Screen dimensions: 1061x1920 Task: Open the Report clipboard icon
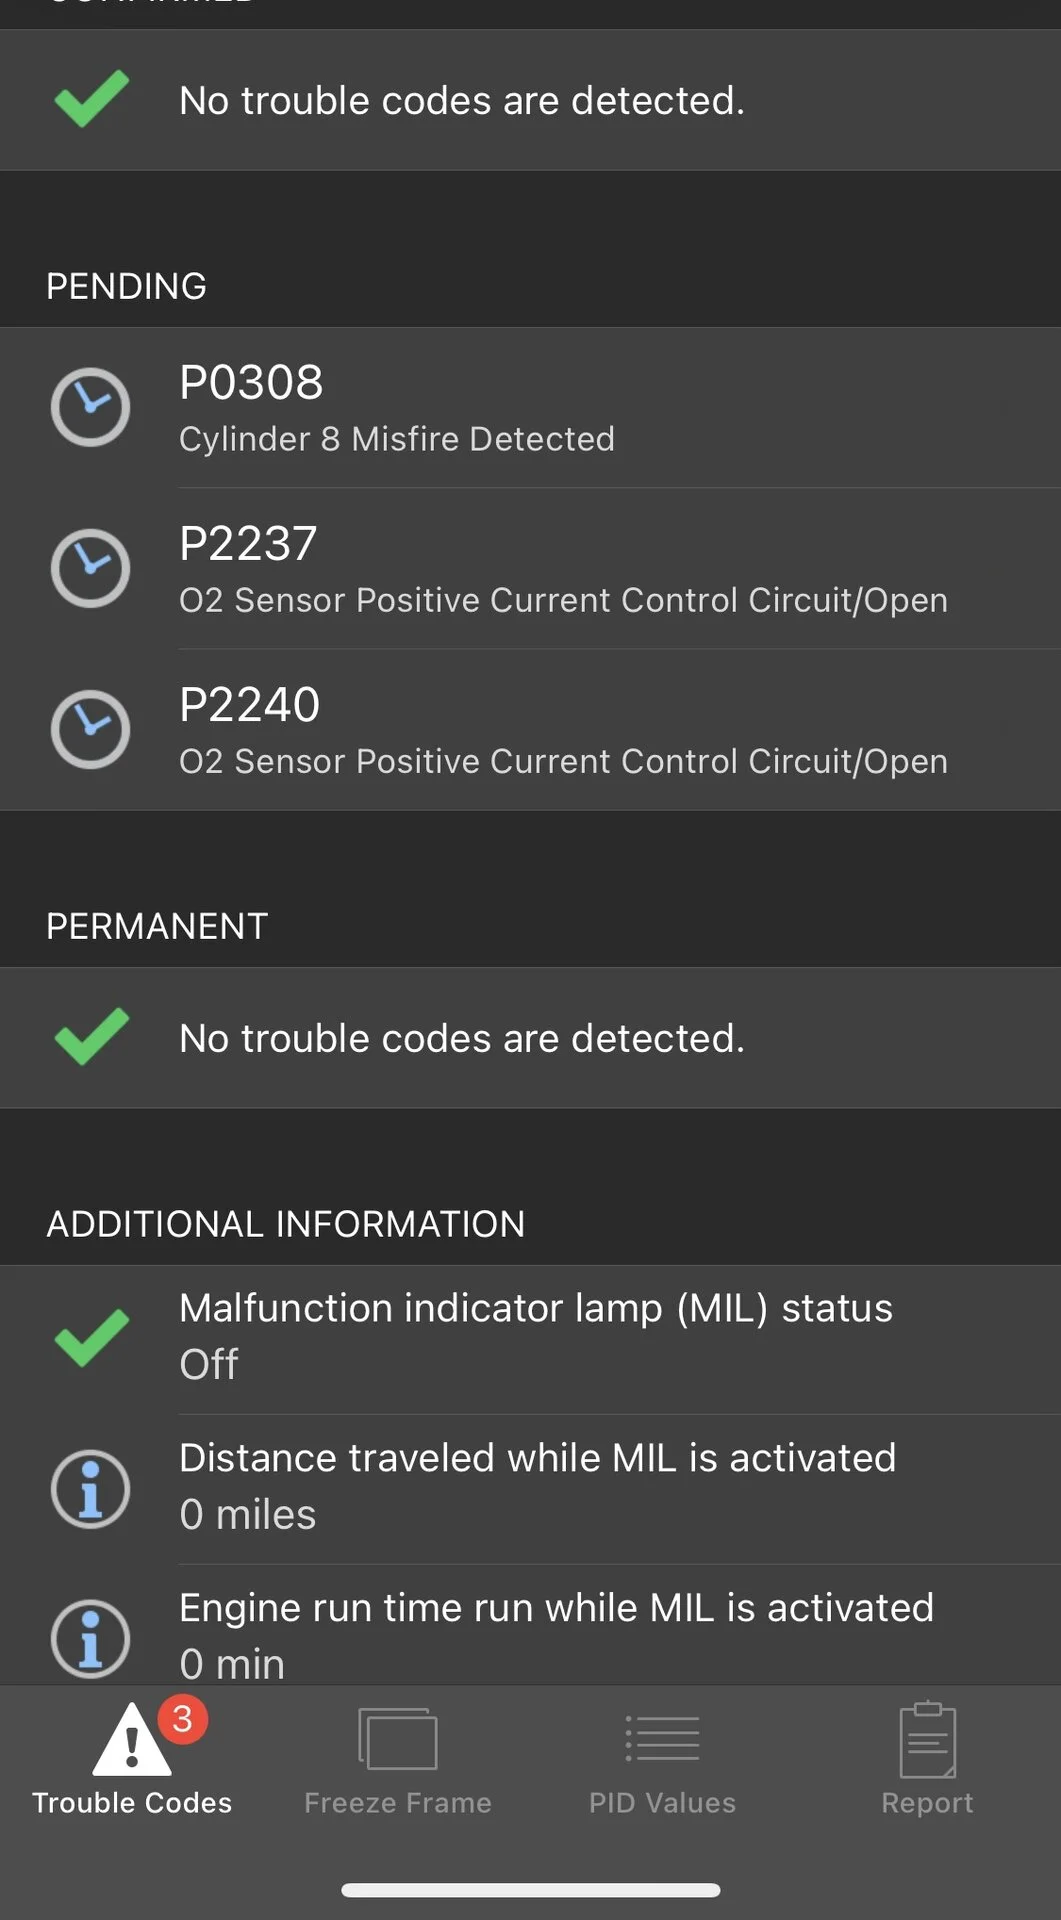click(927, 1740)
